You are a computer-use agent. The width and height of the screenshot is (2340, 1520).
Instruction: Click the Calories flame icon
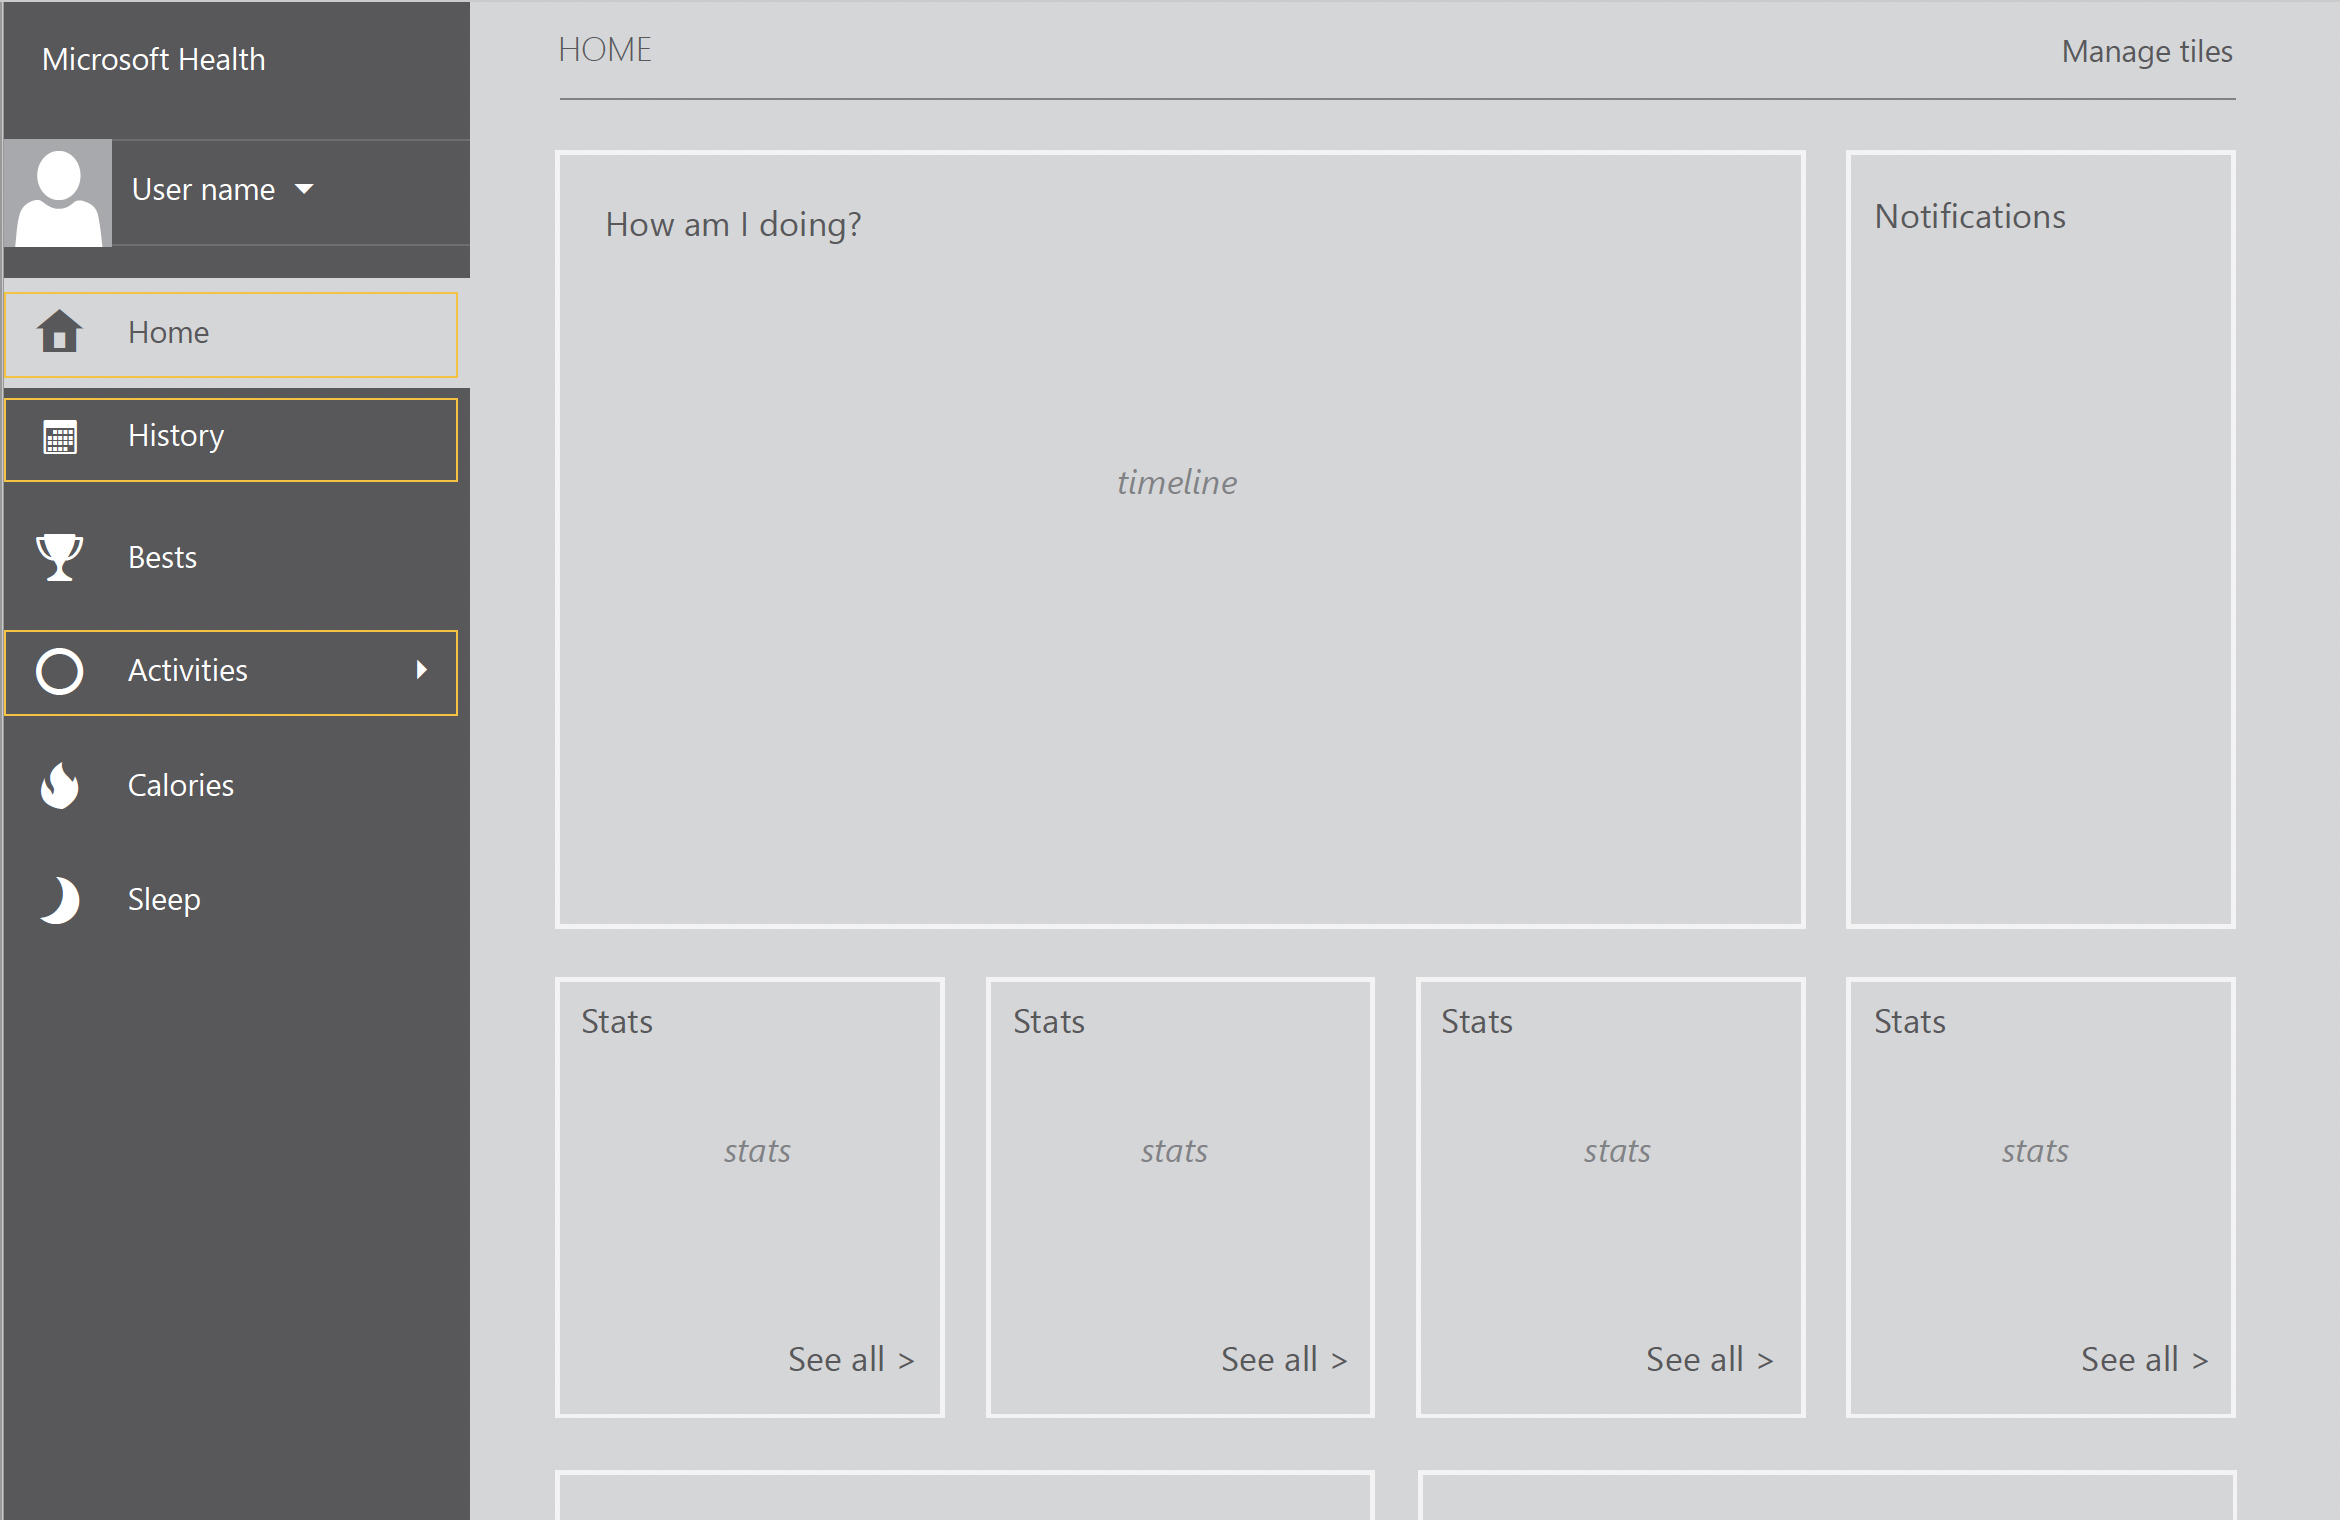(x=59, y=786)
